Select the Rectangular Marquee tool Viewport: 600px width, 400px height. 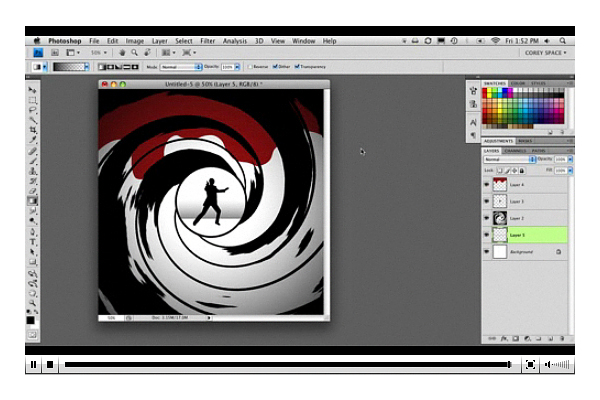33,100
